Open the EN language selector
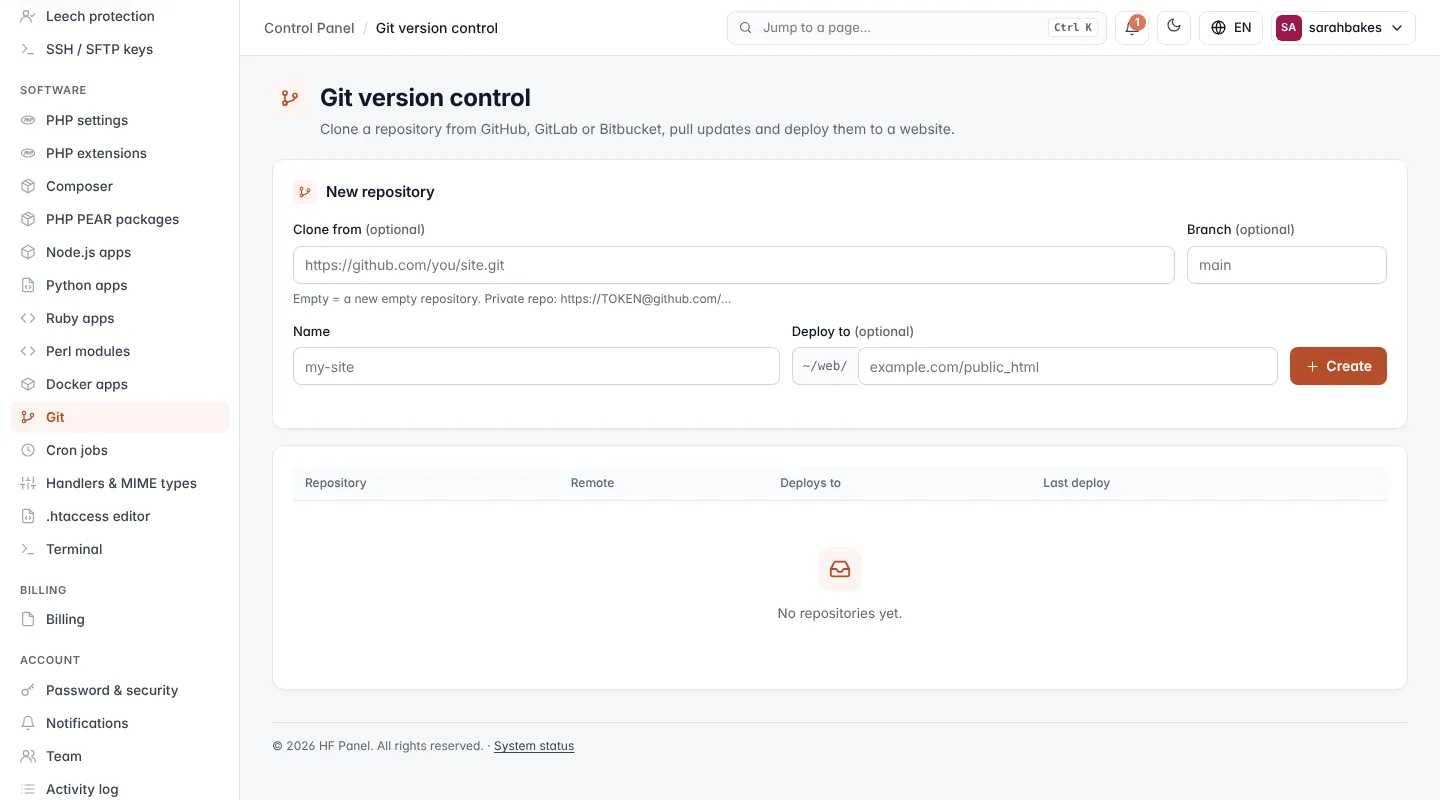Image resolution: width=1440 pixels, height=800 pixels. click(x=1231, y=28)
